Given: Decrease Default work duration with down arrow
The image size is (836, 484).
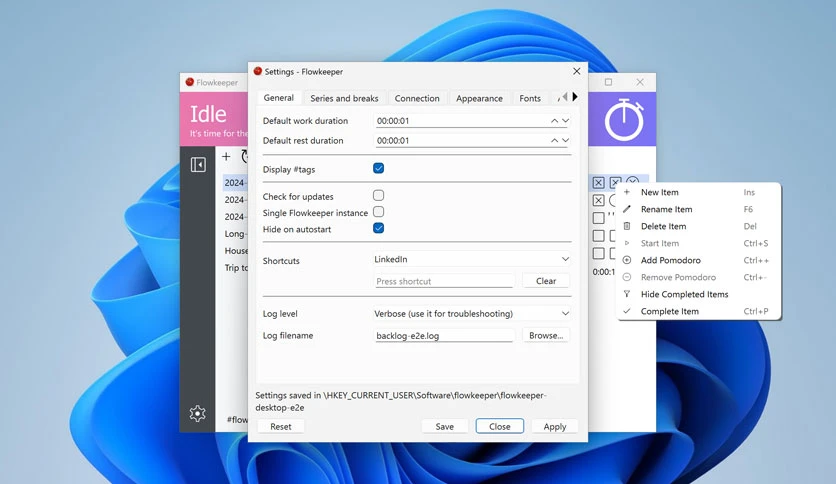Looking at the screenshot, I should point(565,121).
